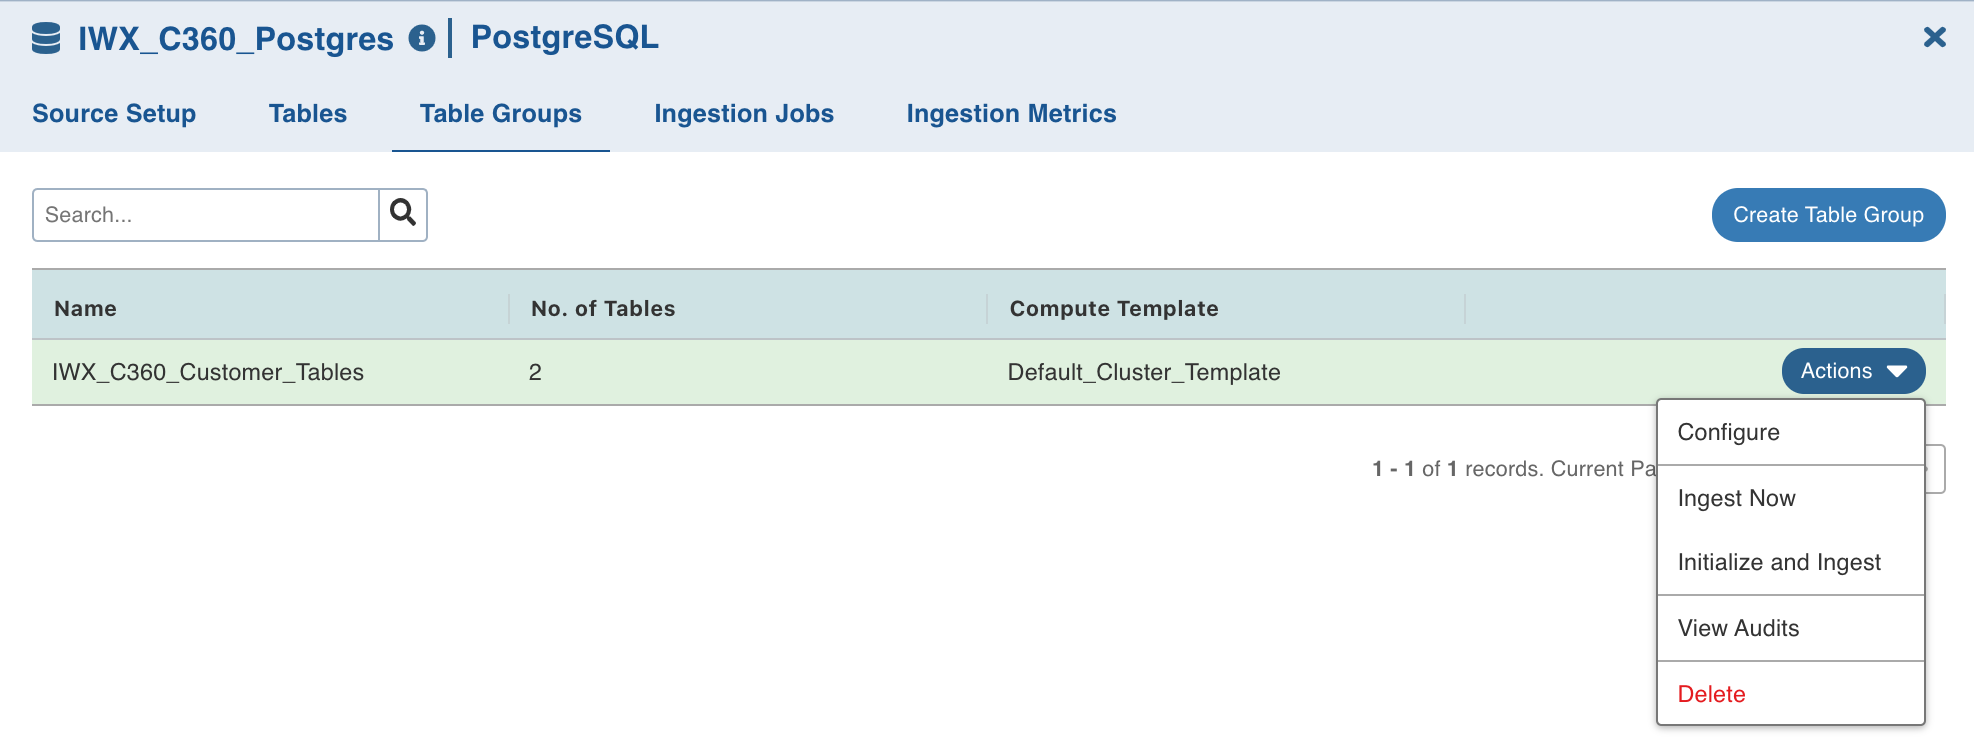View the Ingestion Metrics tab

pyautogui.click(x=1010, y=114)
